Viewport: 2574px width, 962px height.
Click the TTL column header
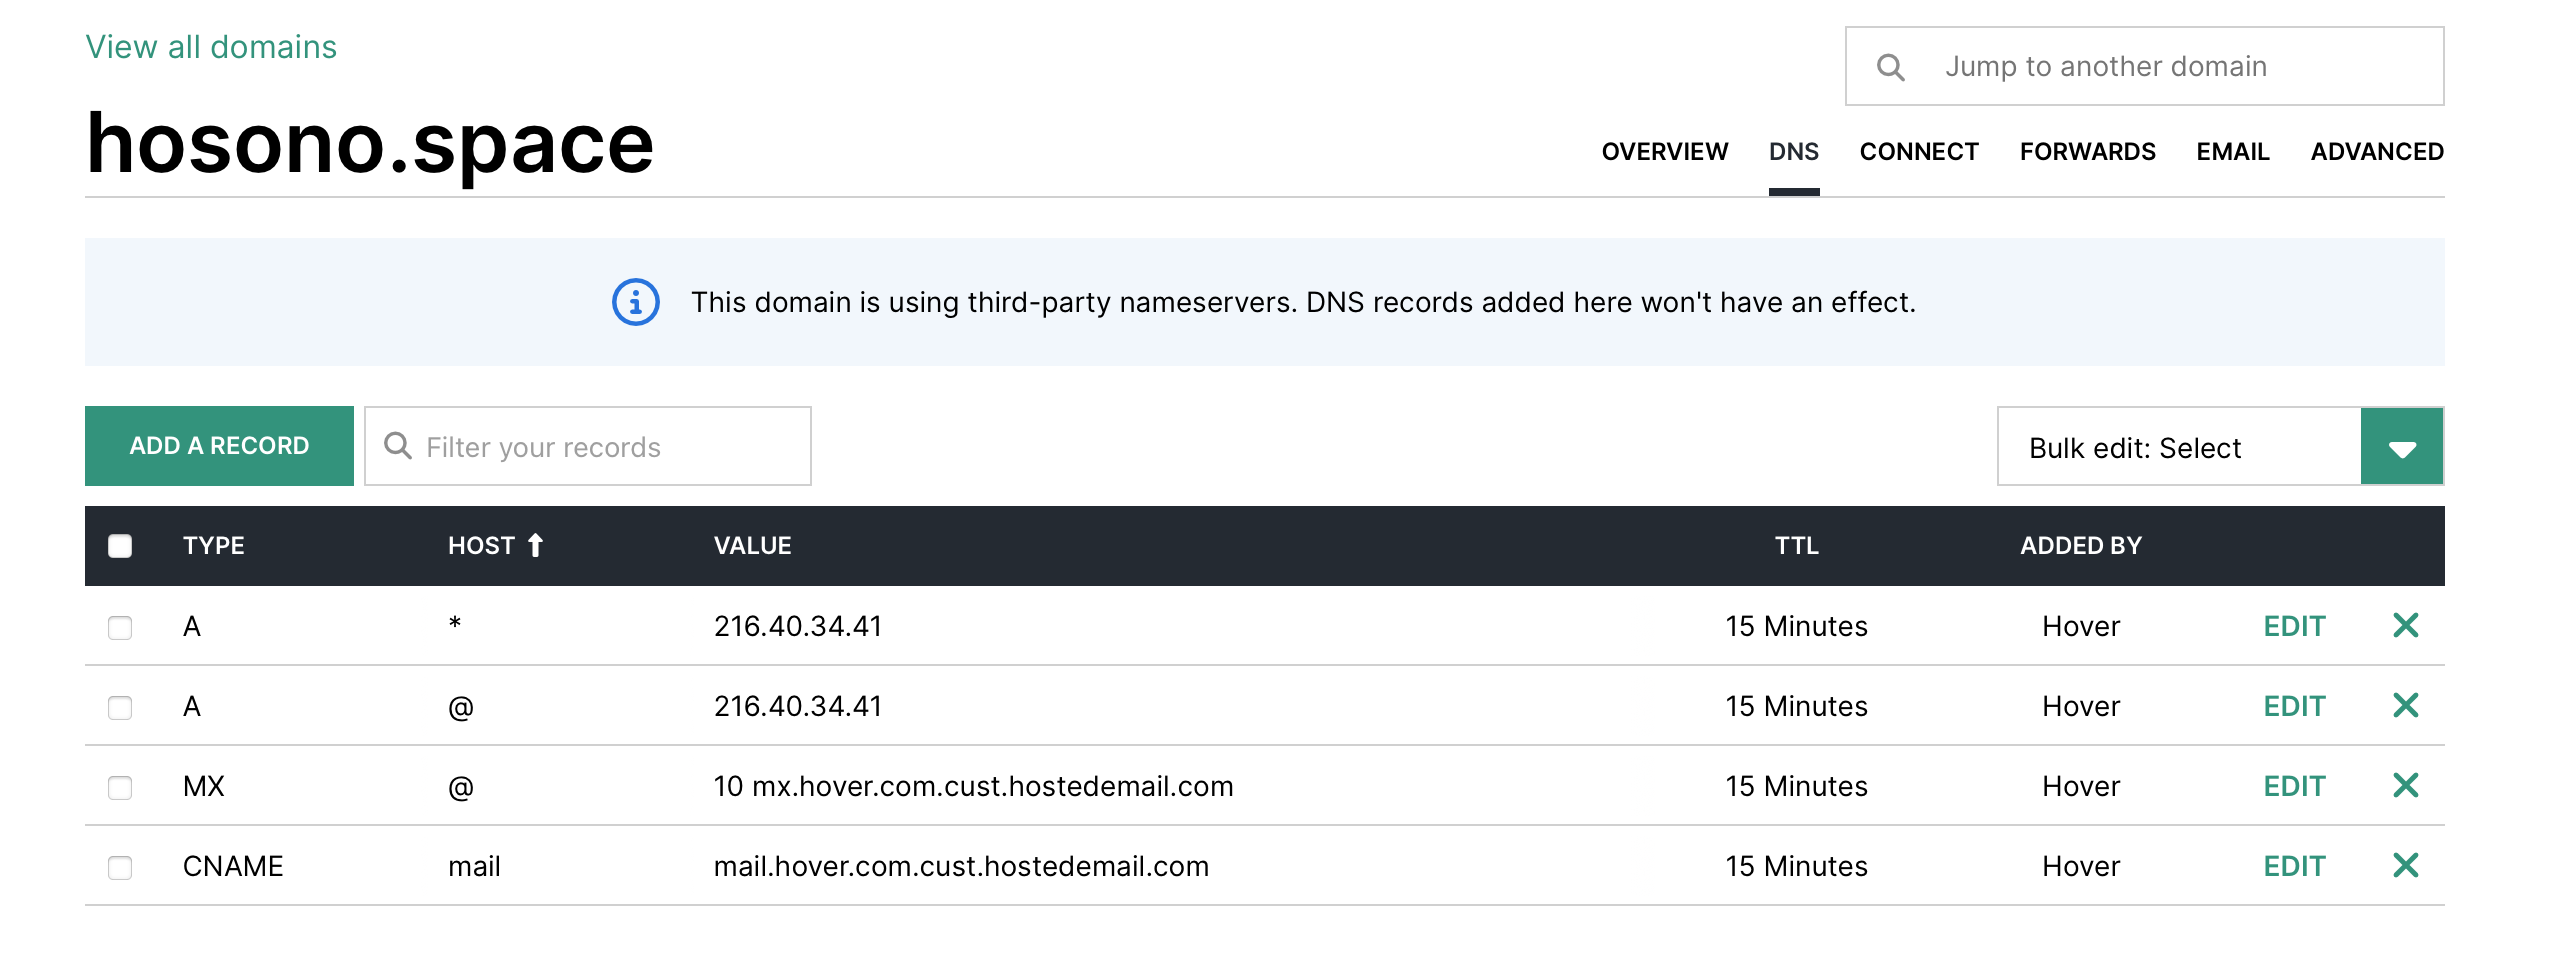coord(1796,545)
